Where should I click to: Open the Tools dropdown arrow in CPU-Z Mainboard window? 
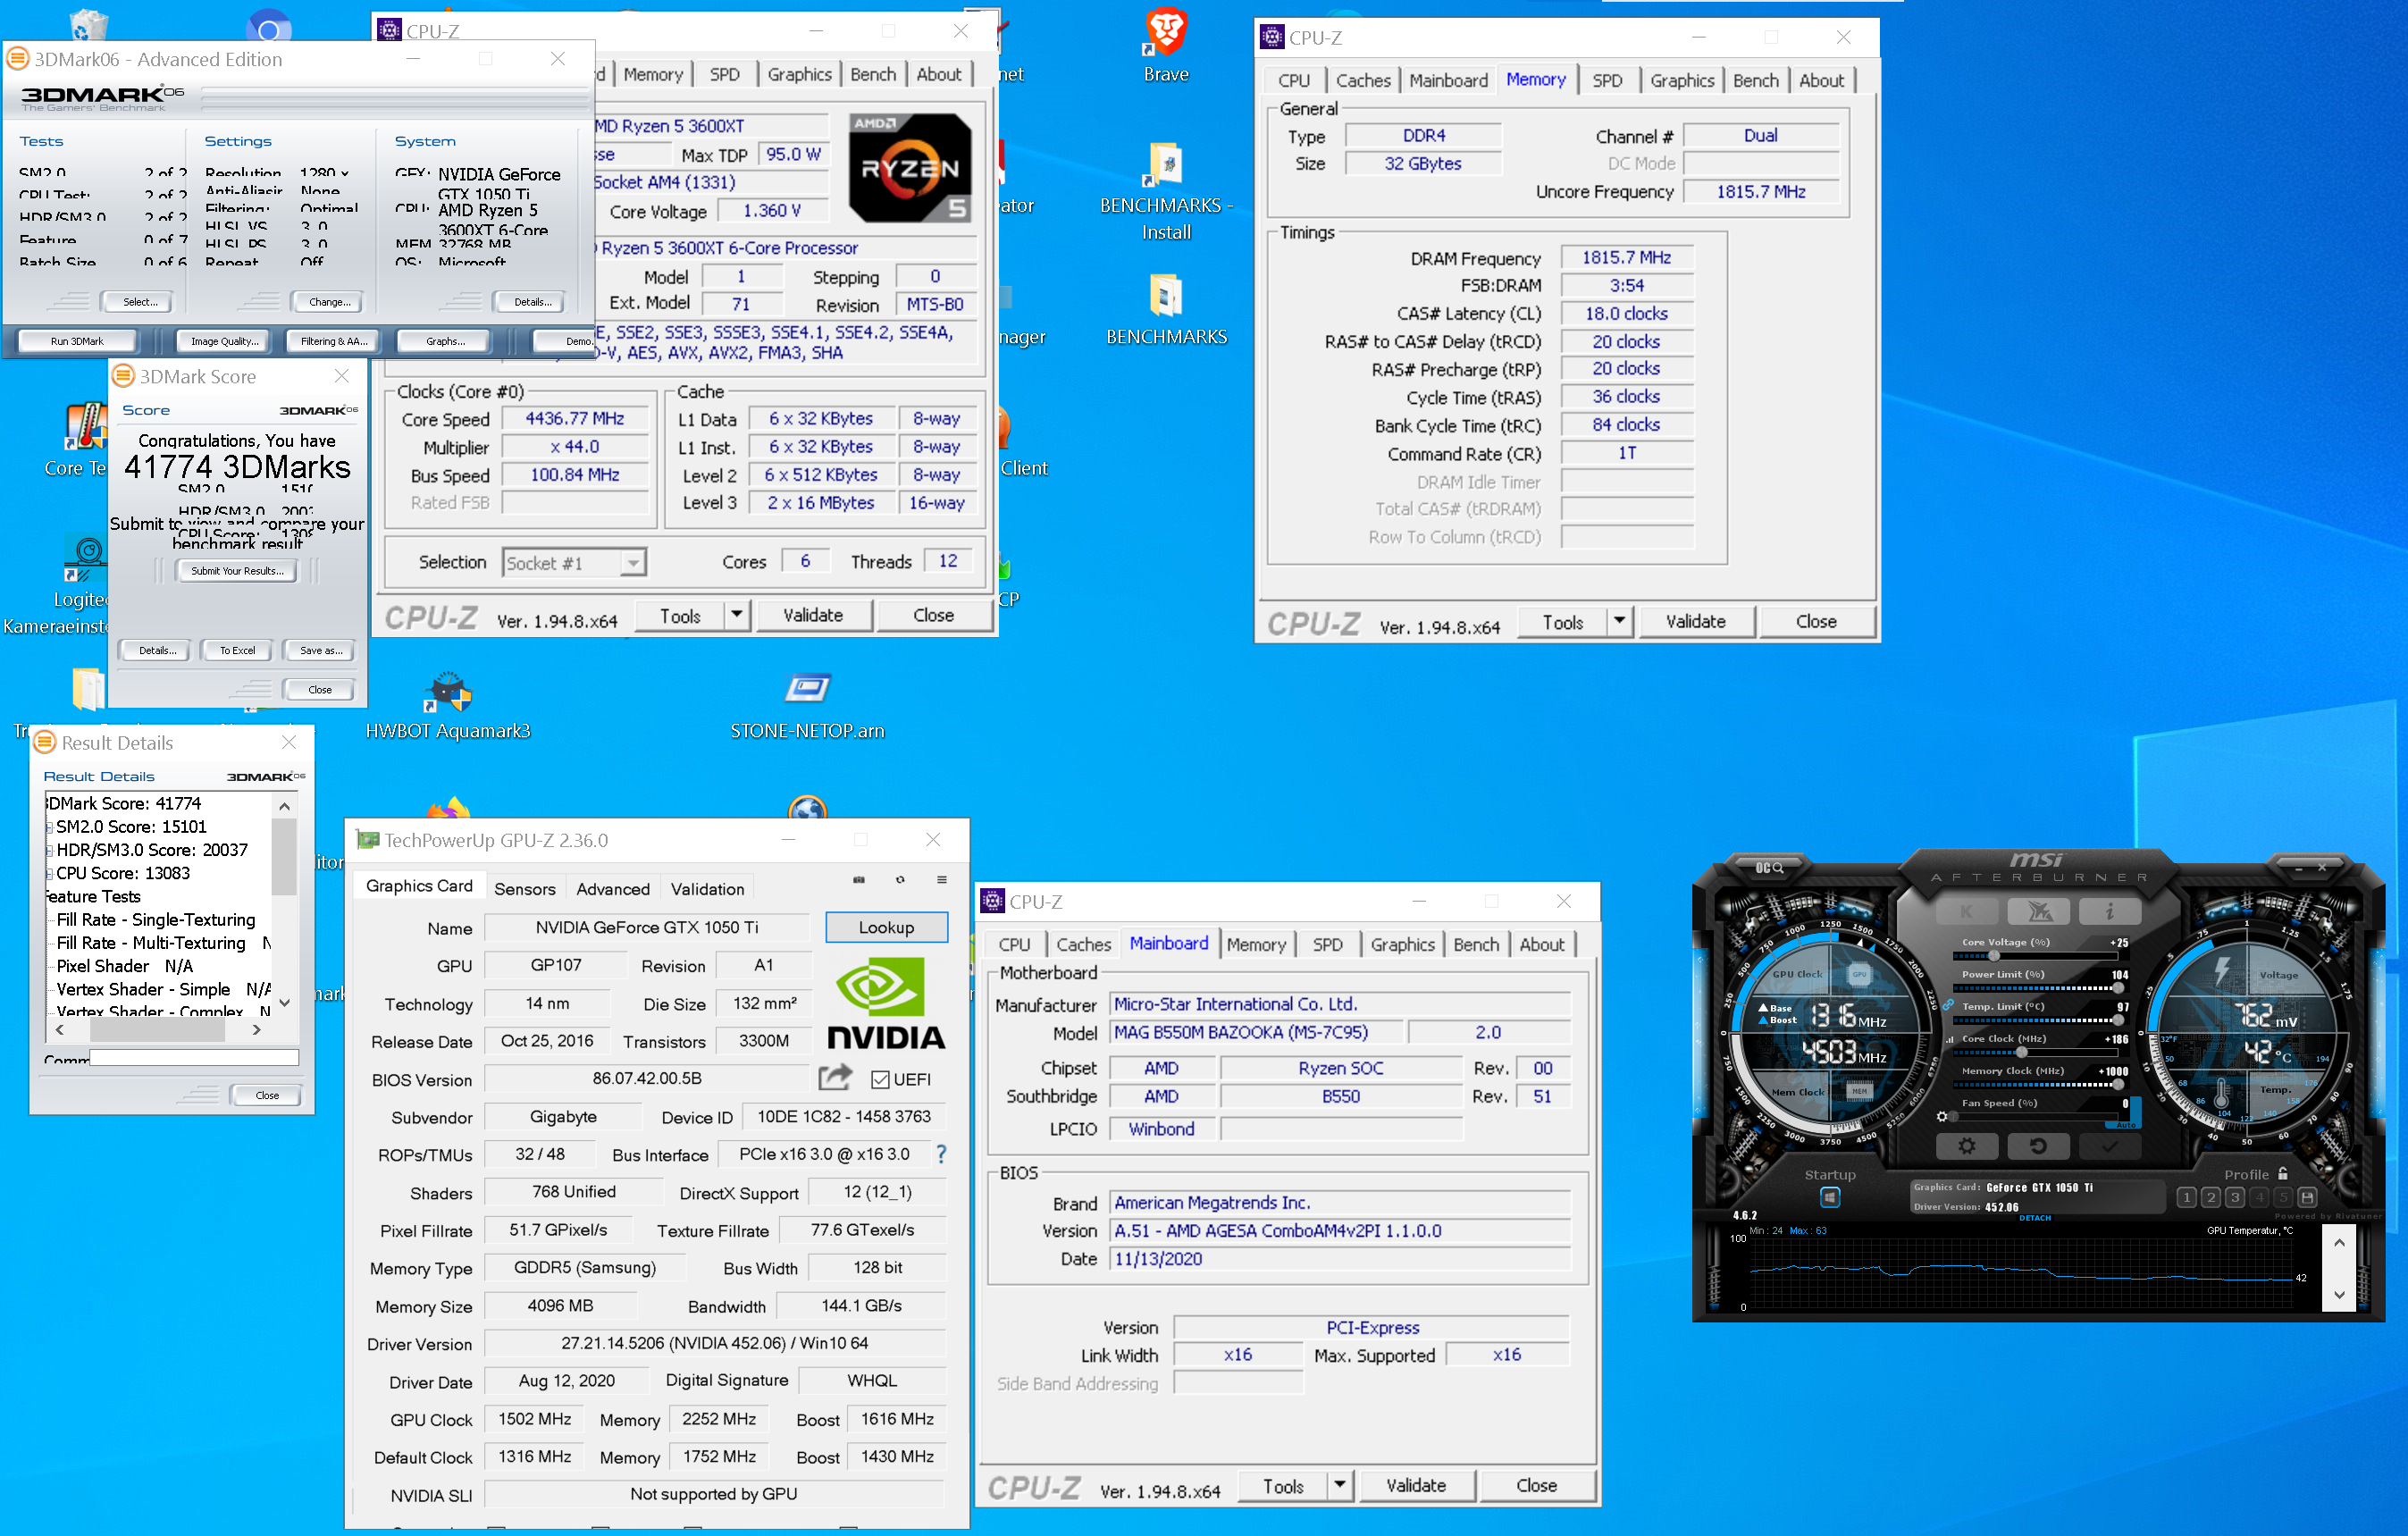1340,1485
